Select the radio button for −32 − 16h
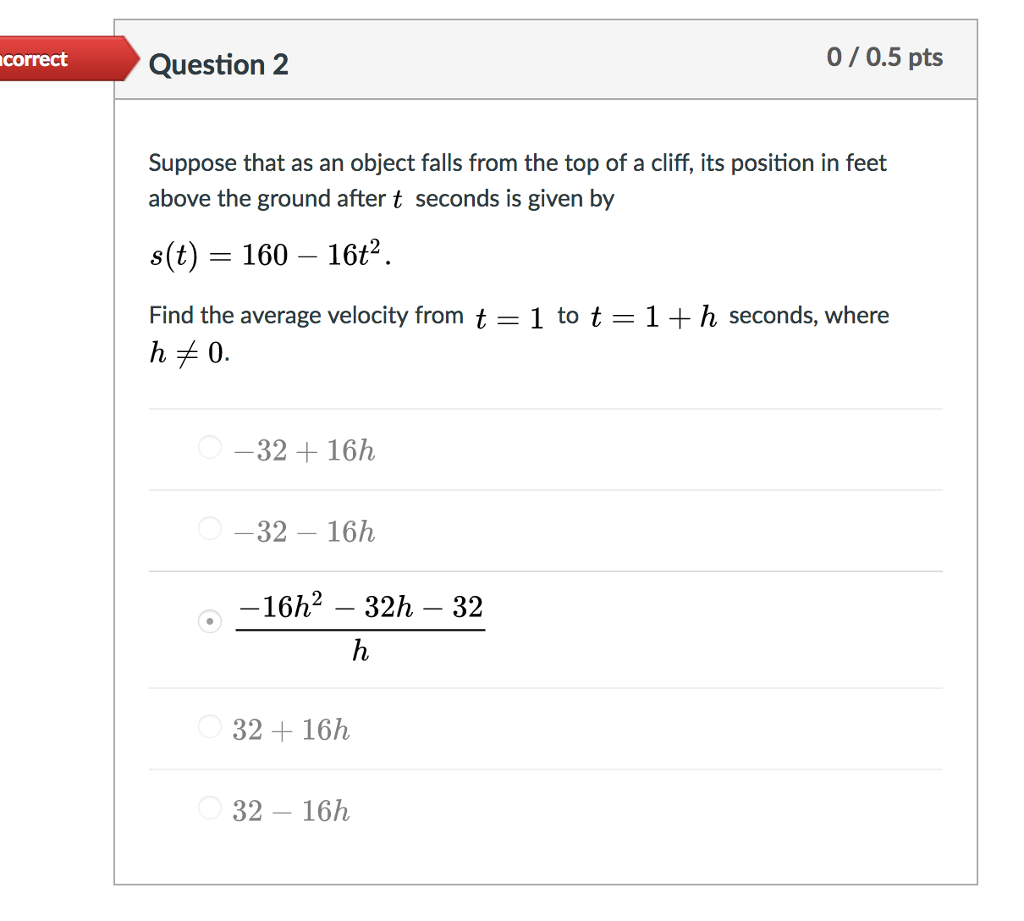This screenshot has height=921, width=1024. point(209,528)
